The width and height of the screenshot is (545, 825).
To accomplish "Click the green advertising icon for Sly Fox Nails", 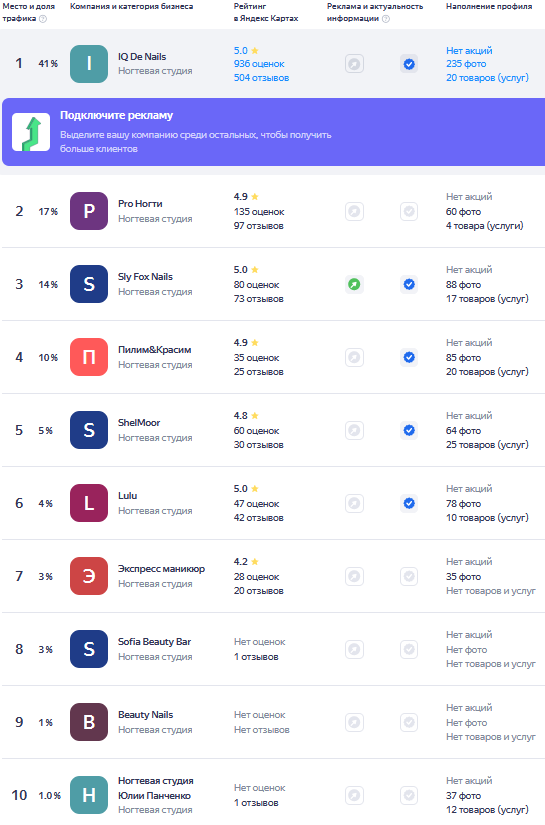I will [x=355, y=285].
